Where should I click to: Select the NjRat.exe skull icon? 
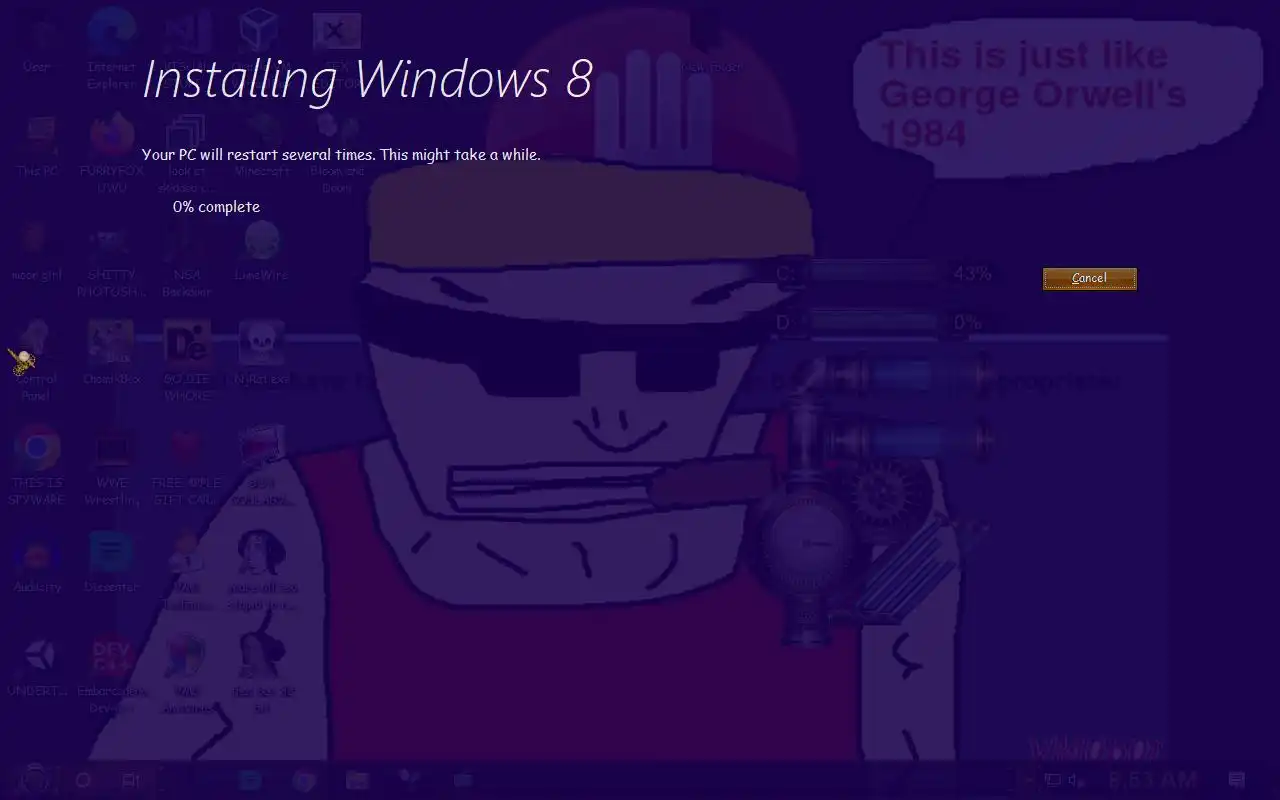click(x=261, y=355)
